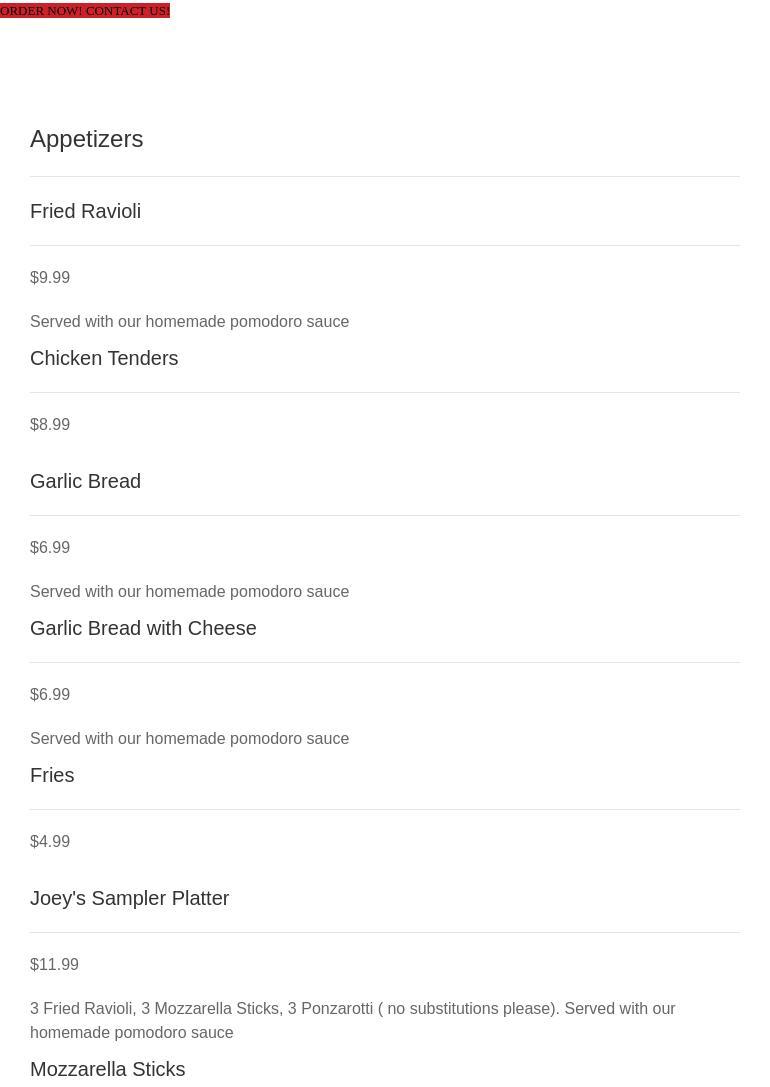This screenshot has height=1087, width=770.
Task: Click the Chicken Tenders item title
Action: click(104, 358)
